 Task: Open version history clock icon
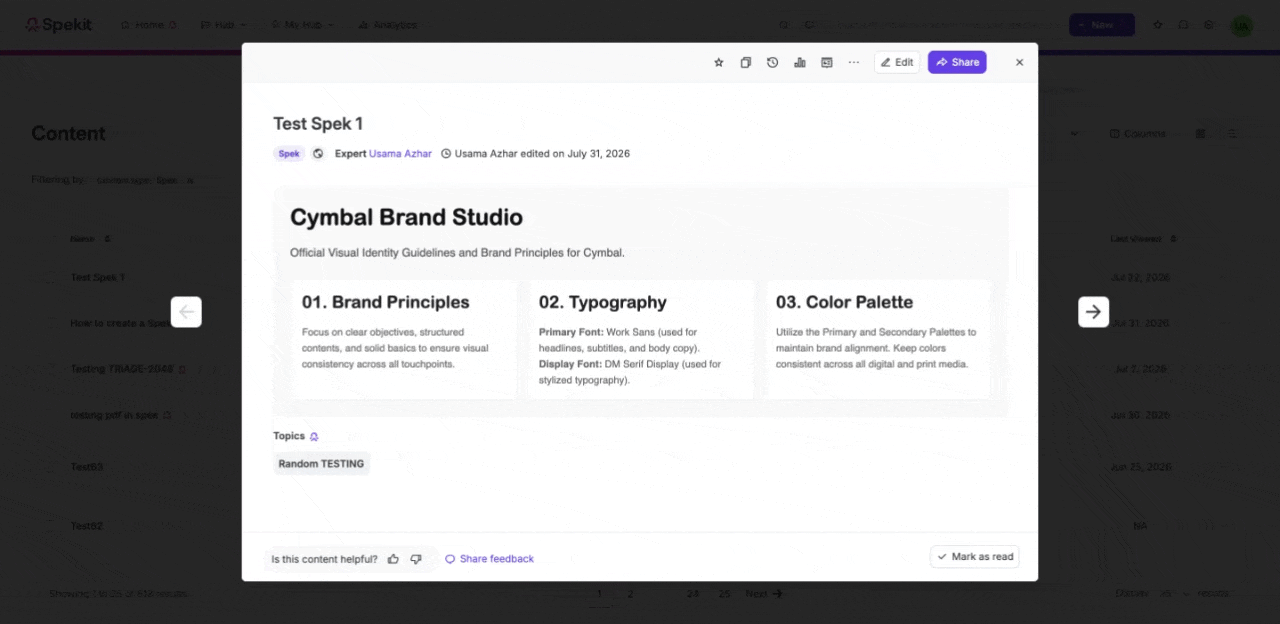pos(772,62)
